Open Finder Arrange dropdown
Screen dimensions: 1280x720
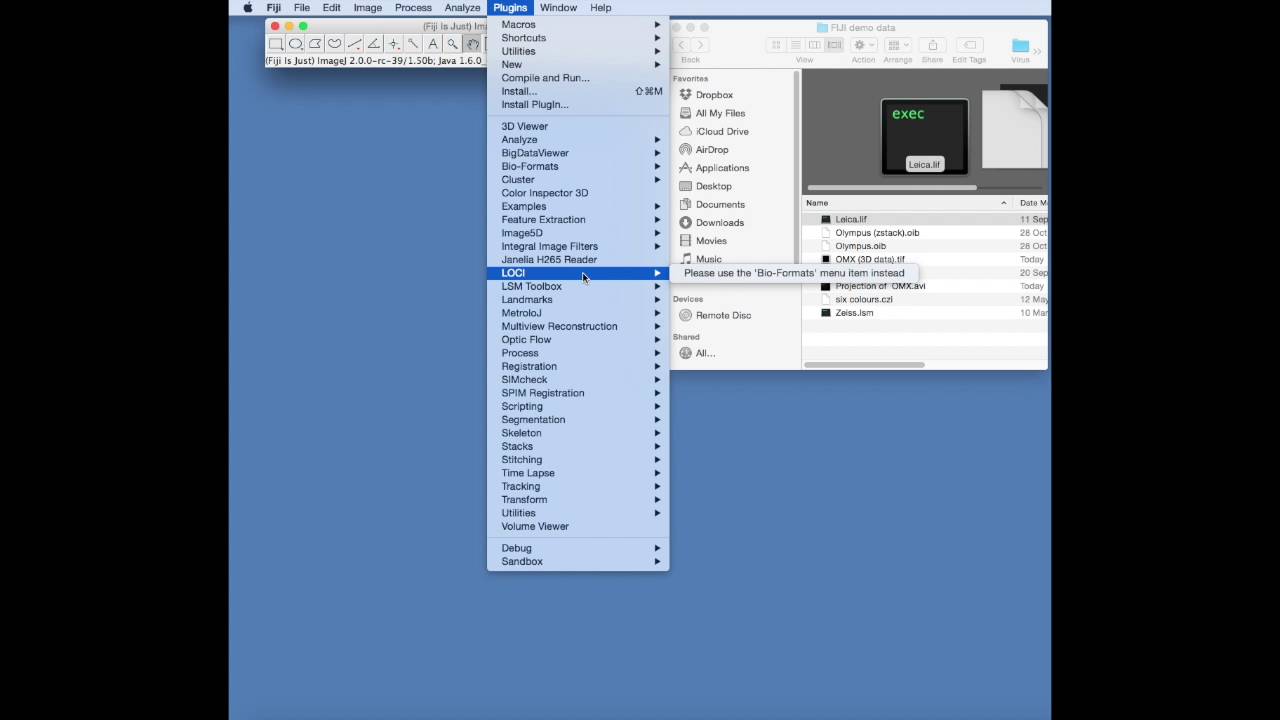(x=897, y=45)
